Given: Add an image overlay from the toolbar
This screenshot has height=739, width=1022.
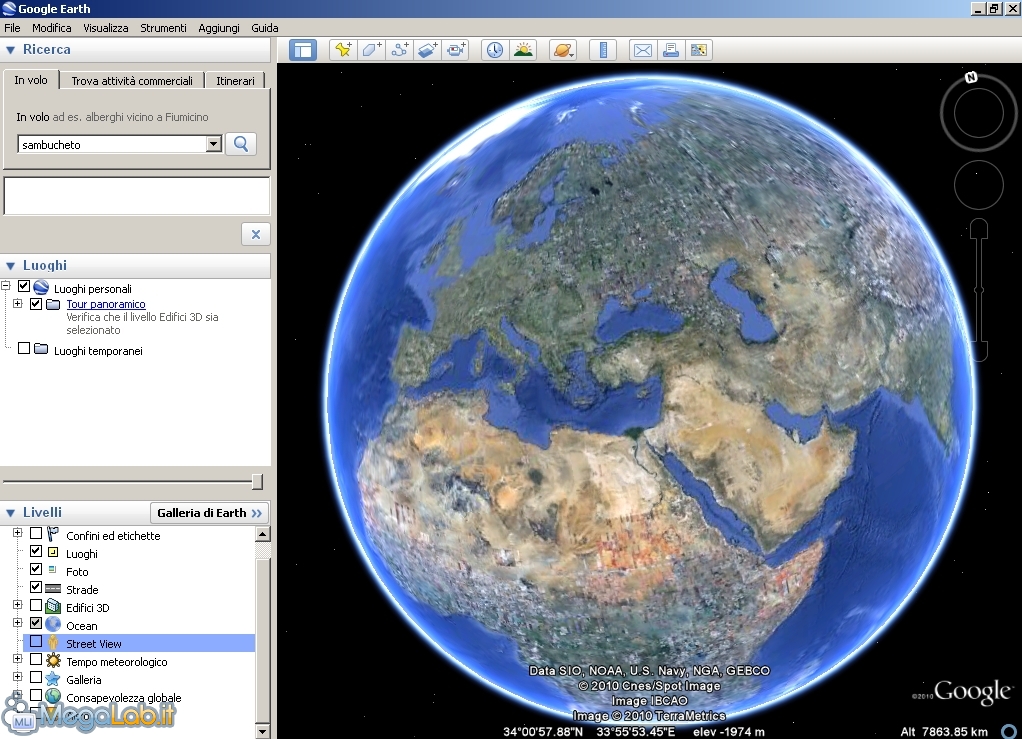Looking at the screenshot, I should (x=428, y=50).
